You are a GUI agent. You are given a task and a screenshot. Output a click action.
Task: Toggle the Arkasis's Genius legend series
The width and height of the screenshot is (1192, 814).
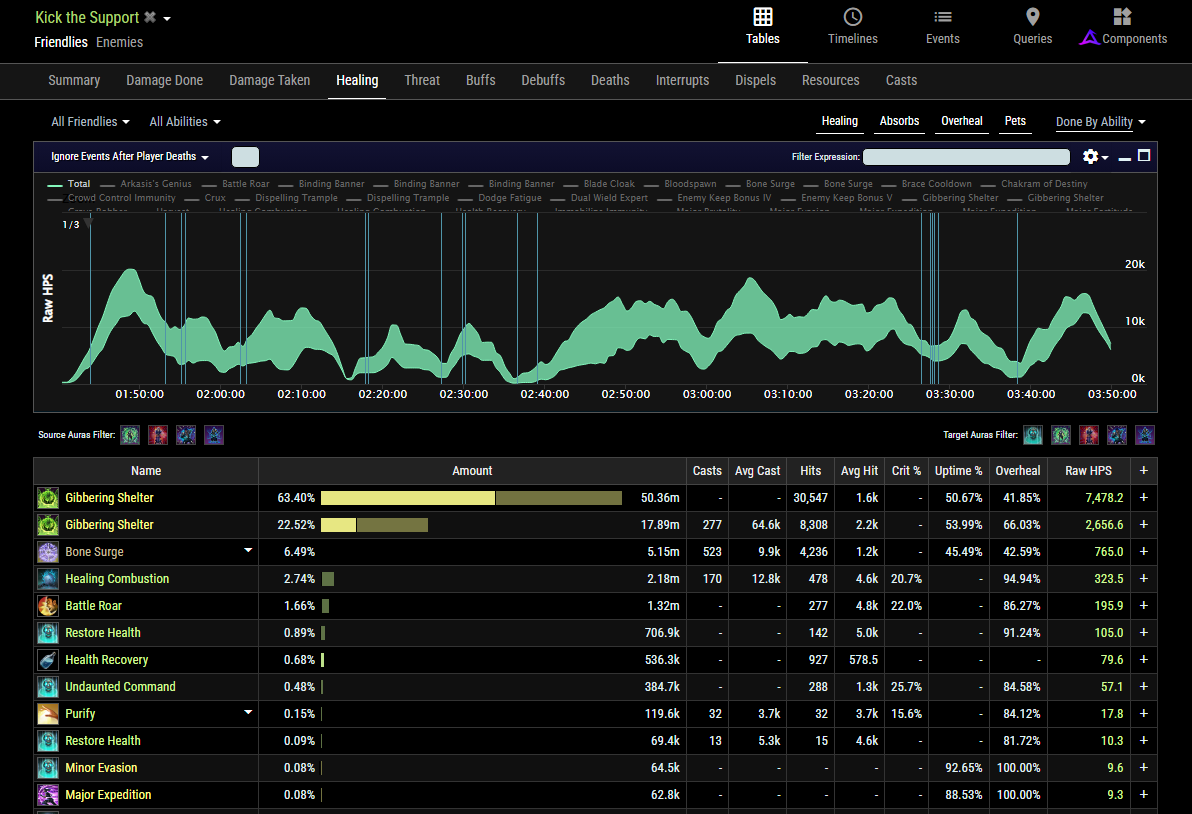[146, 183]
